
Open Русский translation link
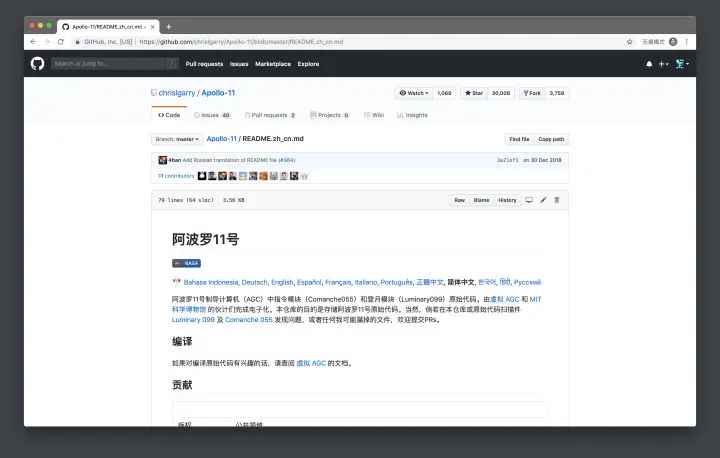click(527, 282)
